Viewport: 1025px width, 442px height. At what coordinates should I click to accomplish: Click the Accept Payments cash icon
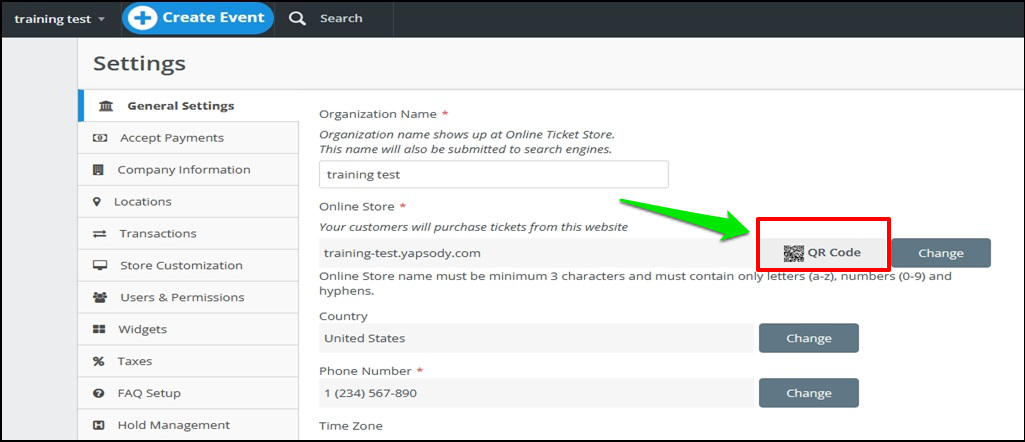pyautogui.click(x=100, y=138)
